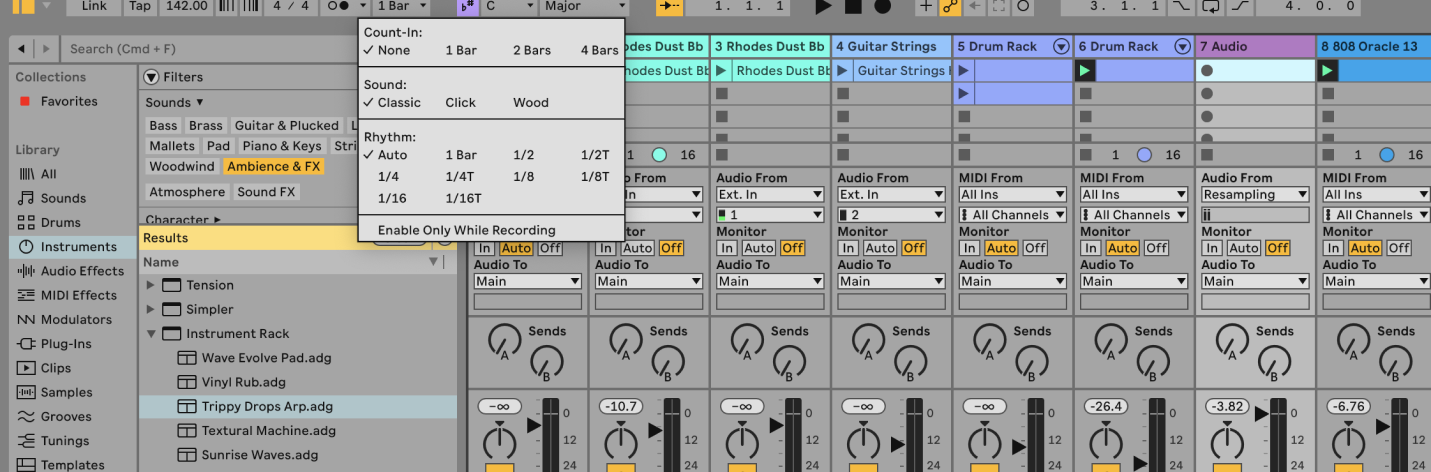Set 4 Guitar Strings monitor to Auto
The width and height of the screenshot is (1431, 472).
click(880, 248)
